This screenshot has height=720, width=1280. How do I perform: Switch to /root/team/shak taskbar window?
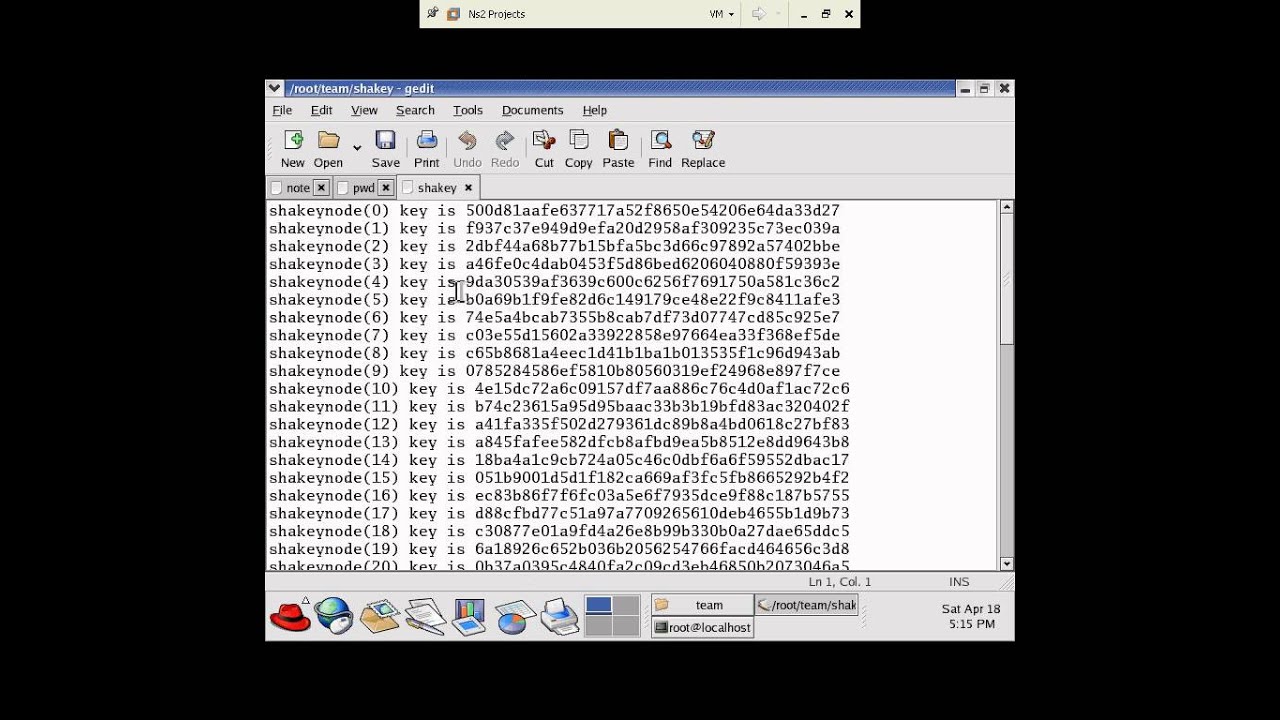[806, 605]
